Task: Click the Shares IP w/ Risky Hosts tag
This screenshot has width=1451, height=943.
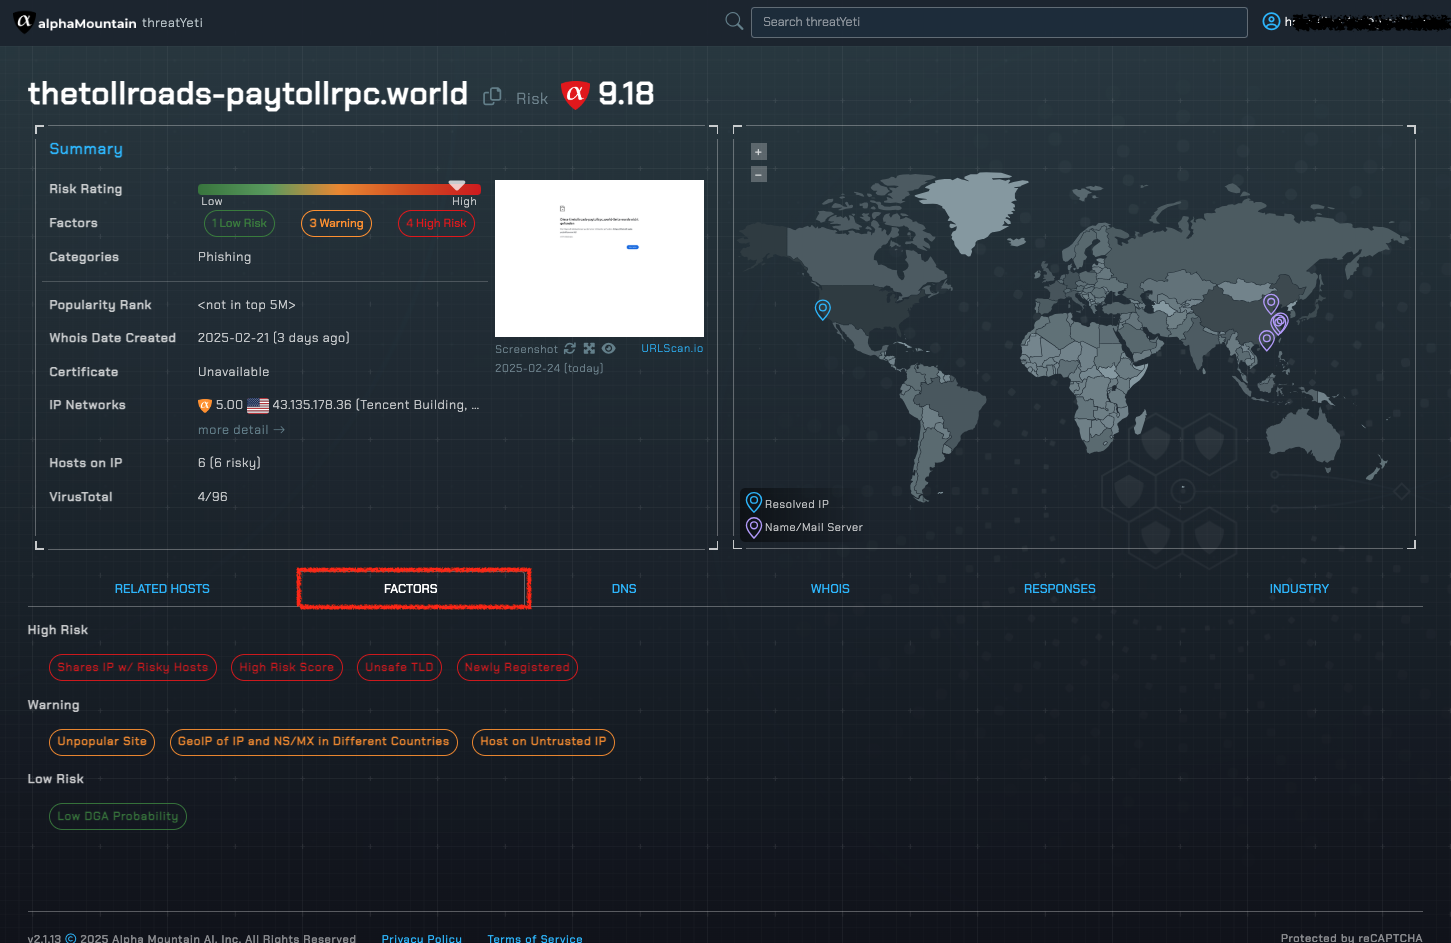Action: click(x=133, y=667)
